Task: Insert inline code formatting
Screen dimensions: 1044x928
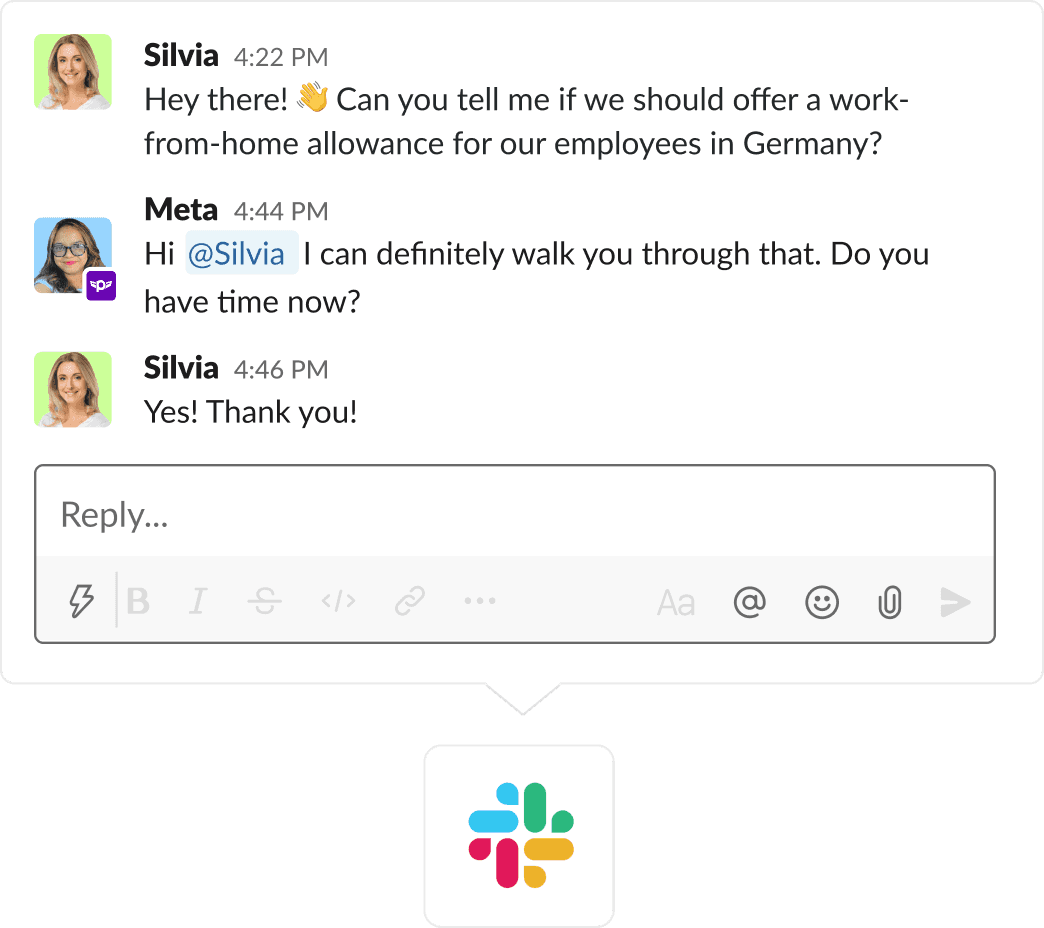Action: click(x=338, y=601)
